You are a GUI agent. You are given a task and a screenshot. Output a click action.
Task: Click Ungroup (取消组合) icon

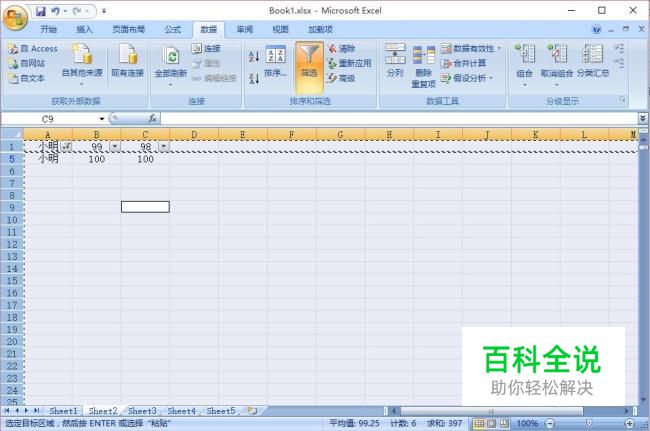tap(557, 54)
